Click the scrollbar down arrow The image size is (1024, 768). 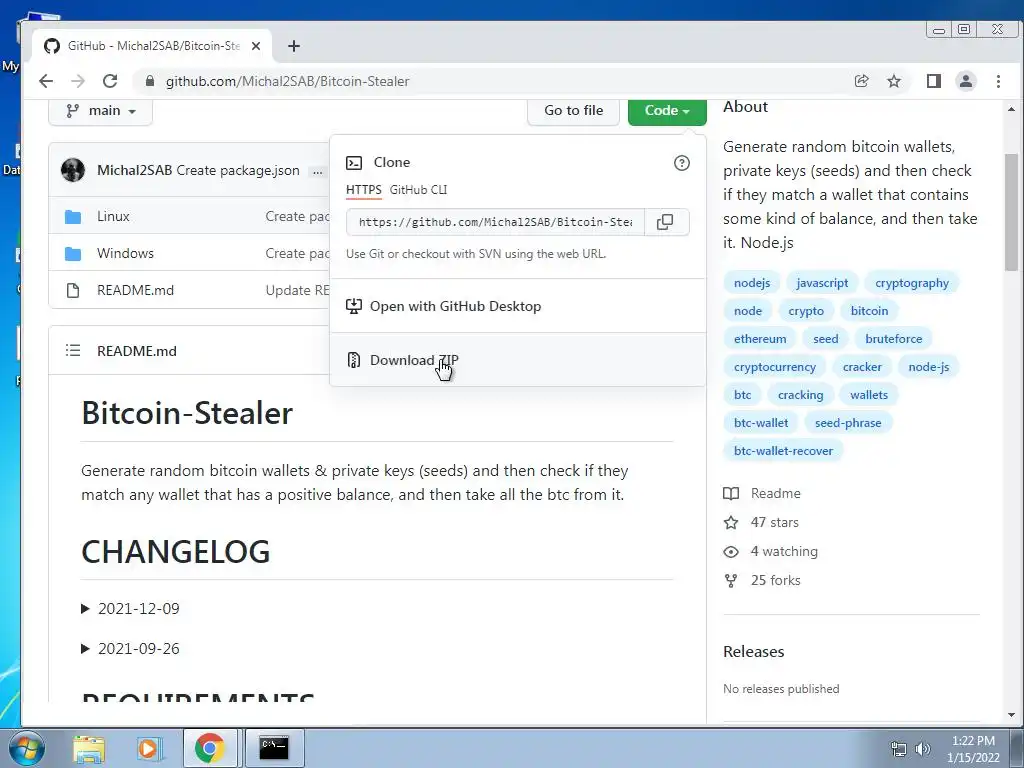point(1011,715)
